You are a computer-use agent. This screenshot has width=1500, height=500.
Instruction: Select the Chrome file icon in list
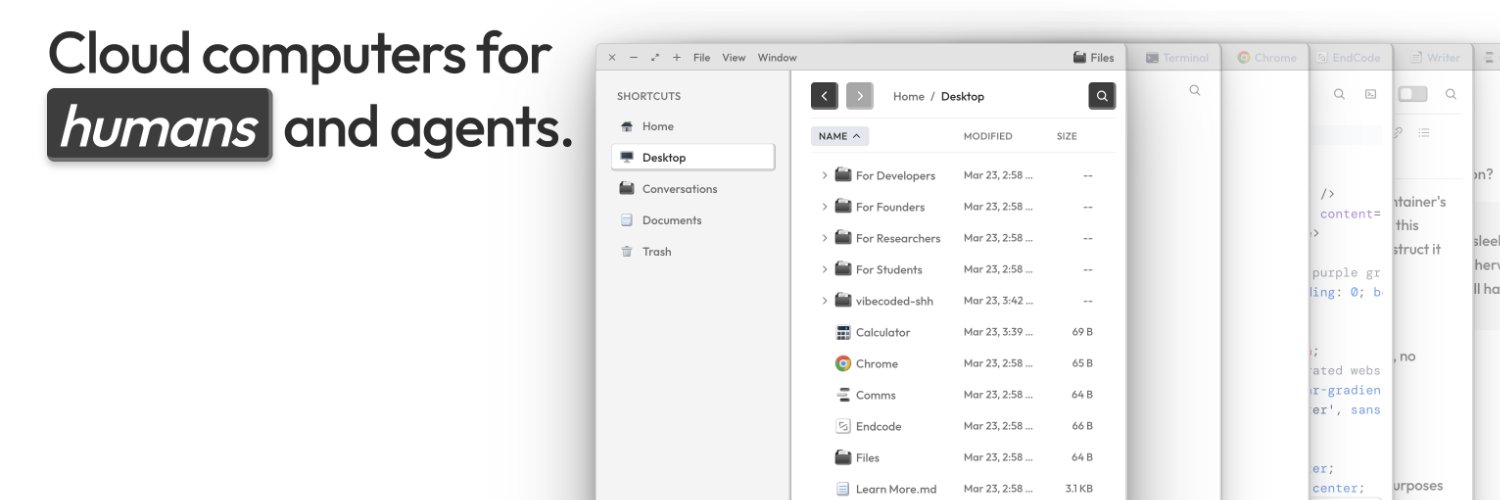(x=843, y=363)
